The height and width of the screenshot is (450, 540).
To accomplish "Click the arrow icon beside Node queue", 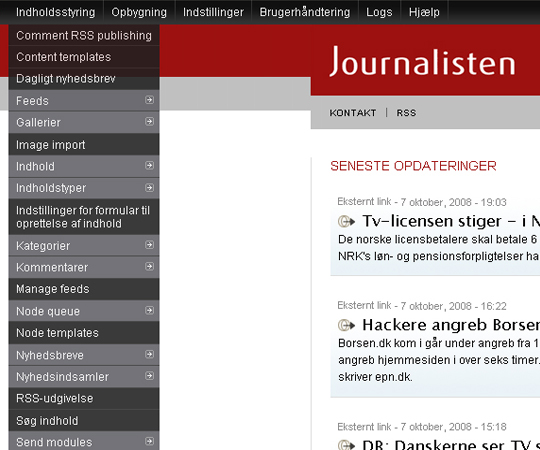I will point(149,311).
